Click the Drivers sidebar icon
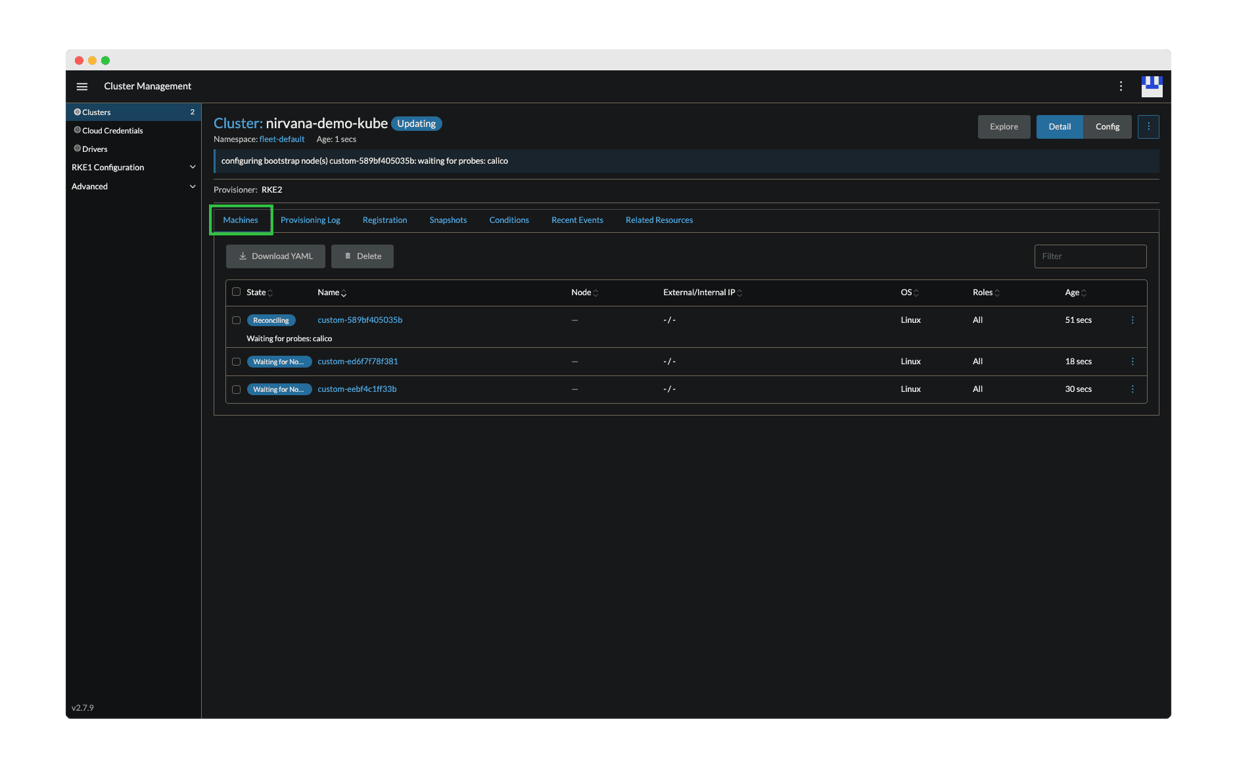This screenshot has height=768, width=1237. [77, 149]
